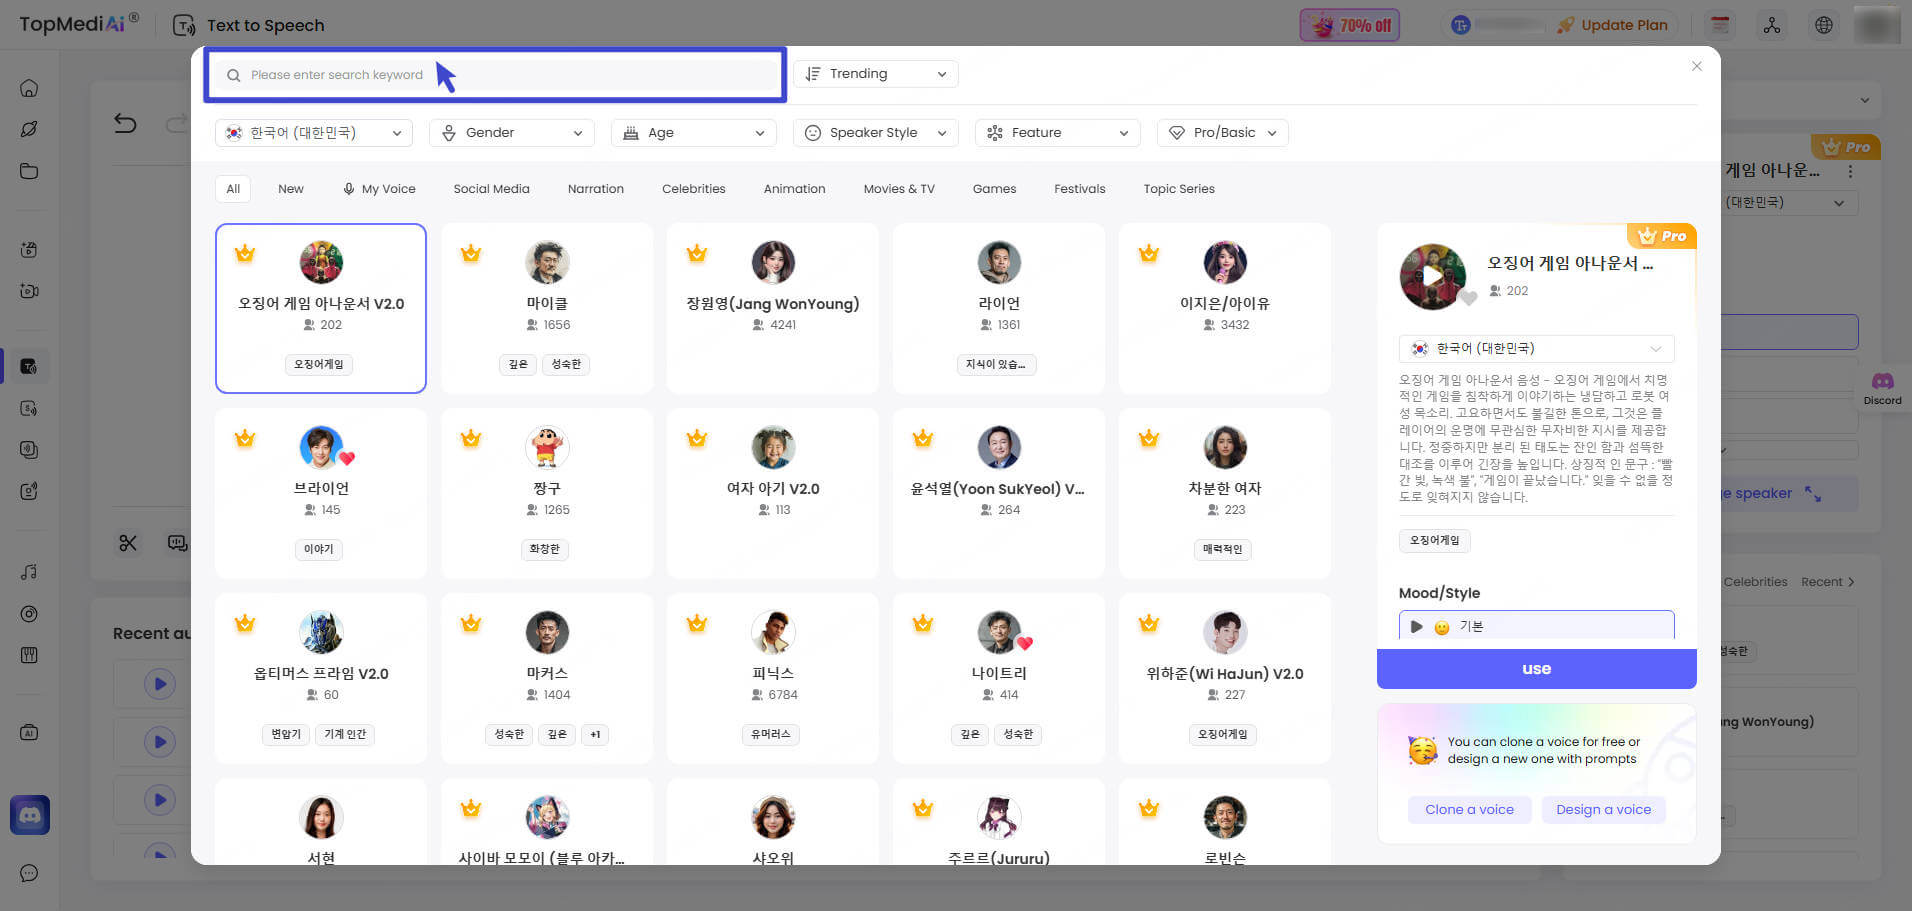
Task: Click the home icon in left sidebar
Action: 29,88
